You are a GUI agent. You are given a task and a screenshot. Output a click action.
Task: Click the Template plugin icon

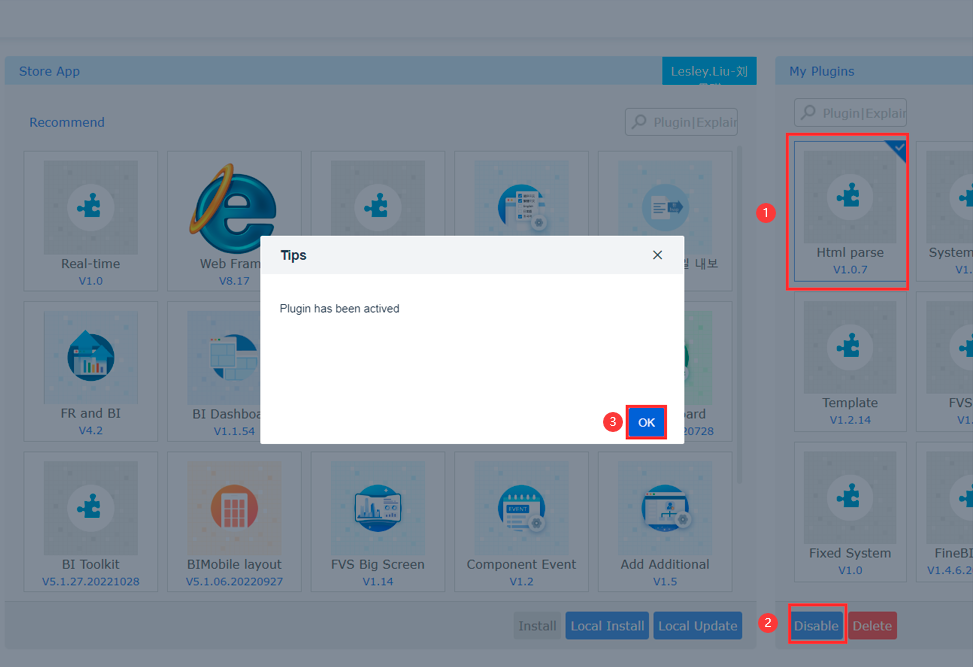pos(848,347)
